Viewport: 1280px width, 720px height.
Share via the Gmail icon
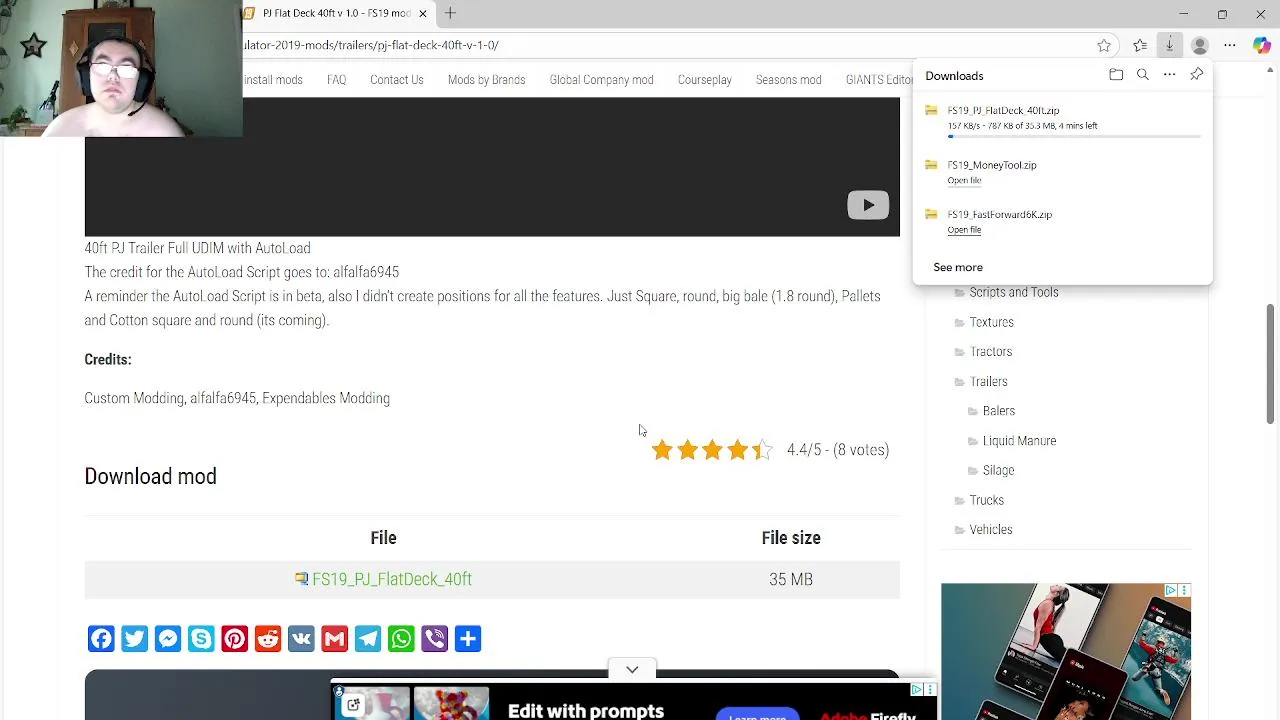click(334, 639)
